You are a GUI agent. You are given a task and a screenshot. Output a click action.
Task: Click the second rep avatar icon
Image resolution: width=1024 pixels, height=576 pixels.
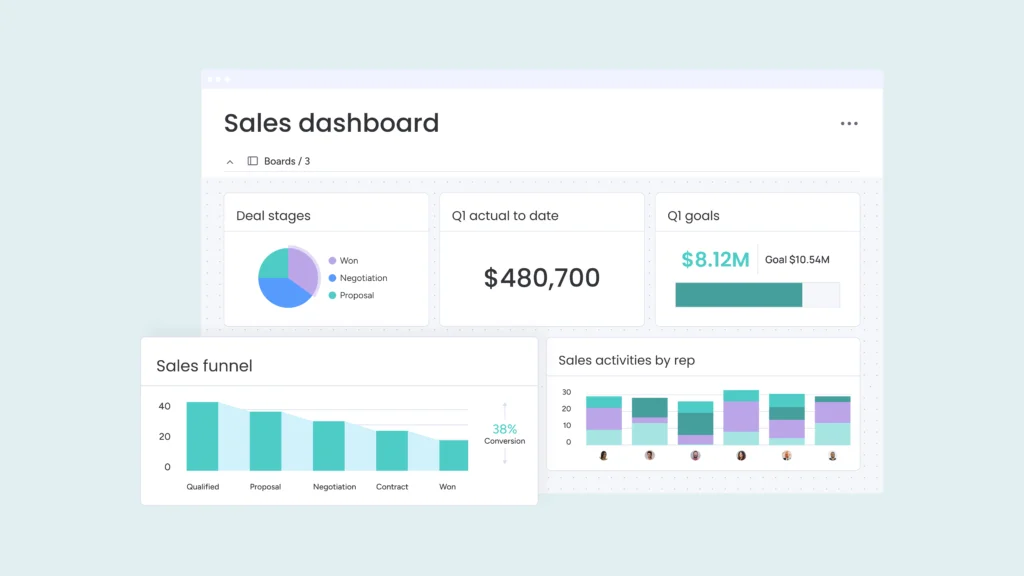(x=649, y=455)
